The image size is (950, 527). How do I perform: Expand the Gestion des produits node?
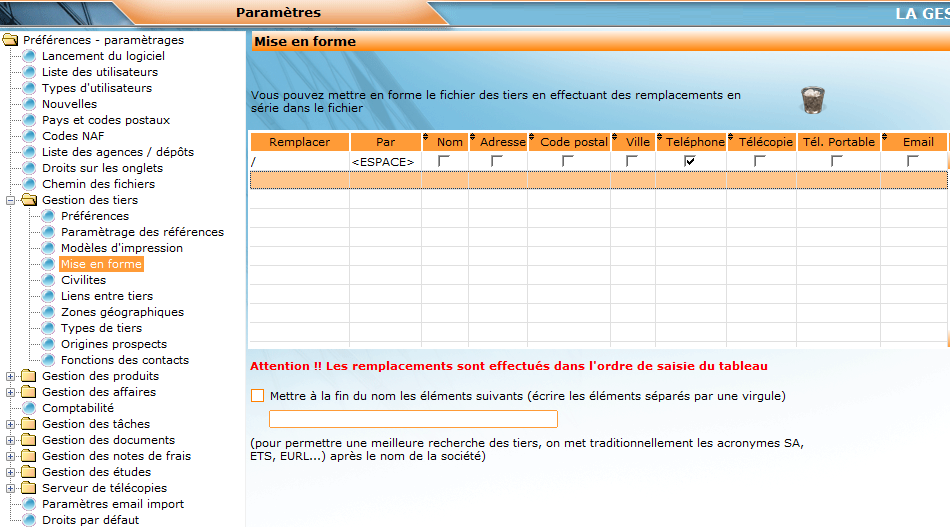pyautogui.click(x=10, y=376)
